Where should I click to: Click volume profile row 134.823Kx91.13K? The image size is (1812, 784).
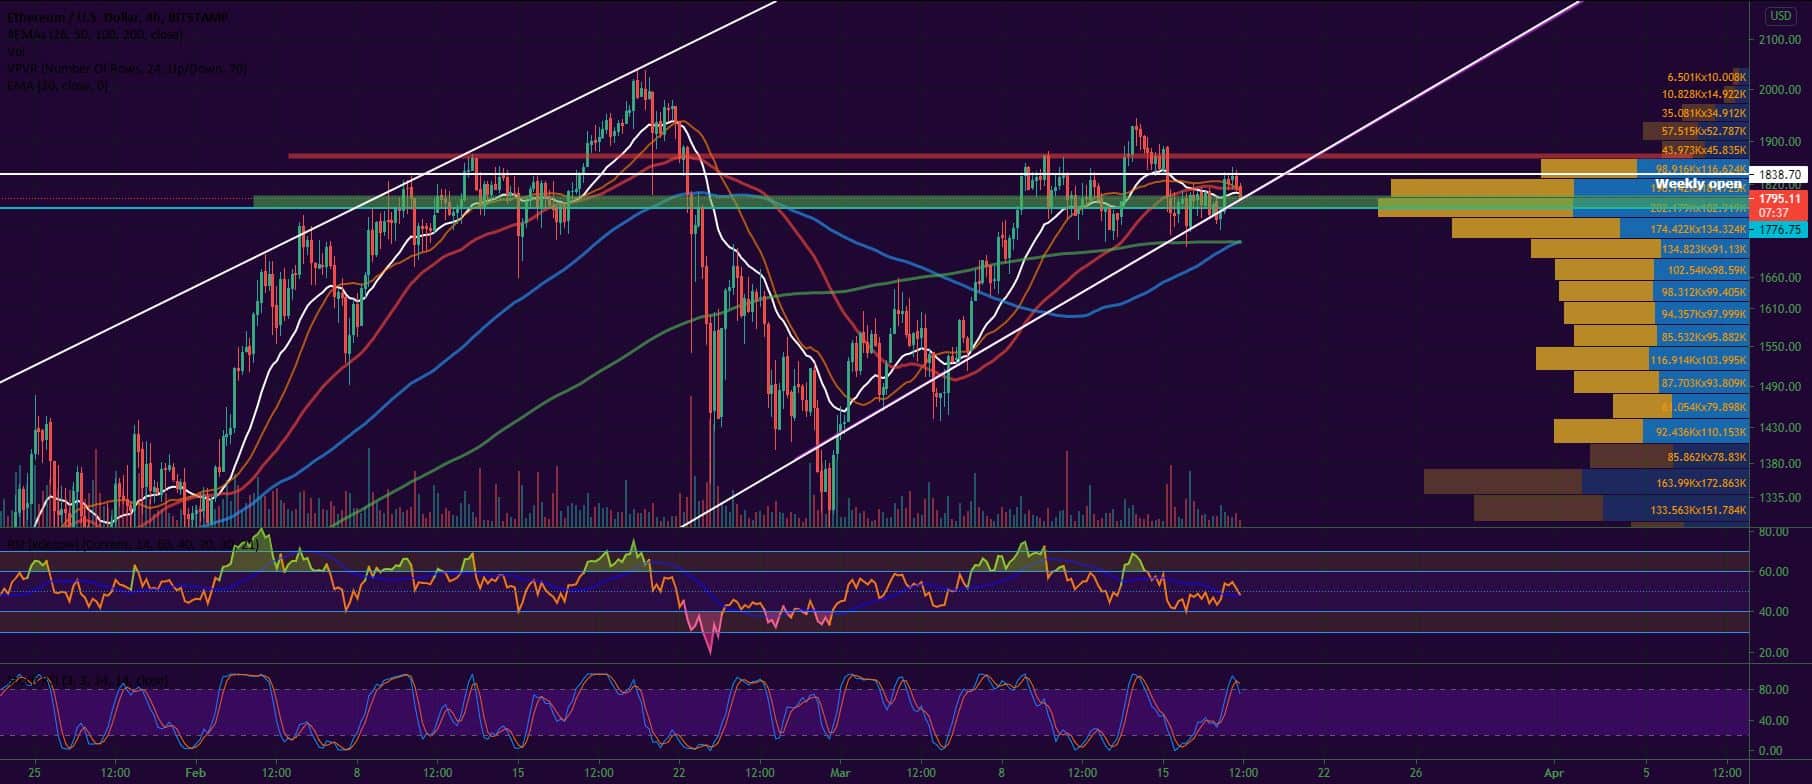pyautogui.click(x=1704, y=249)
